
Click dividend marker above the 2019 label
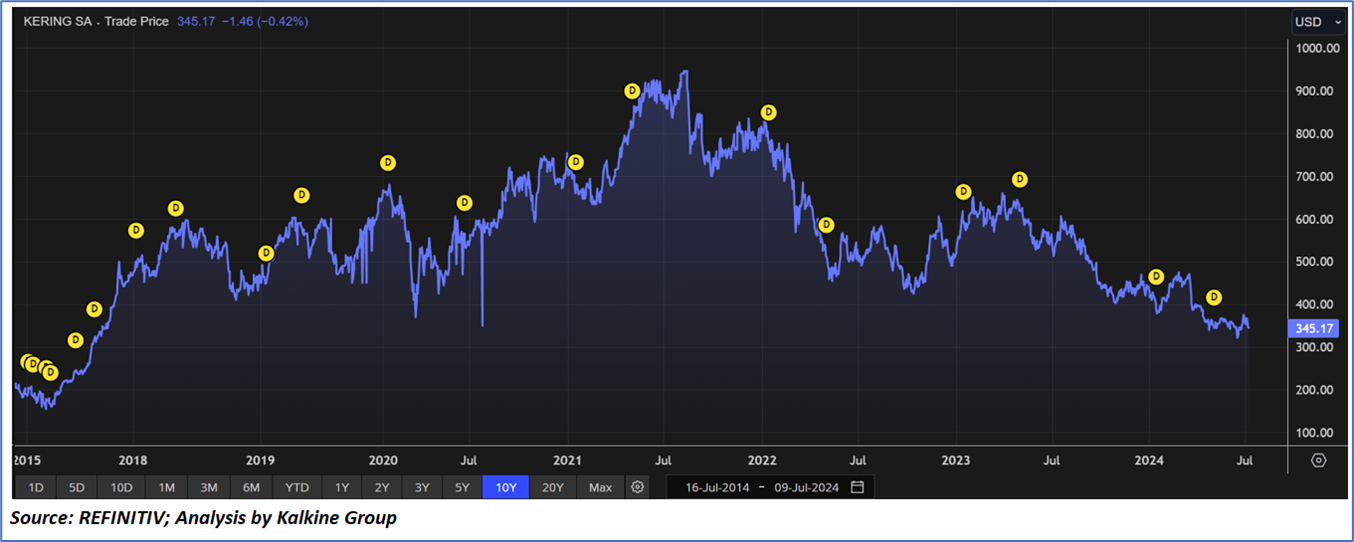266,253
